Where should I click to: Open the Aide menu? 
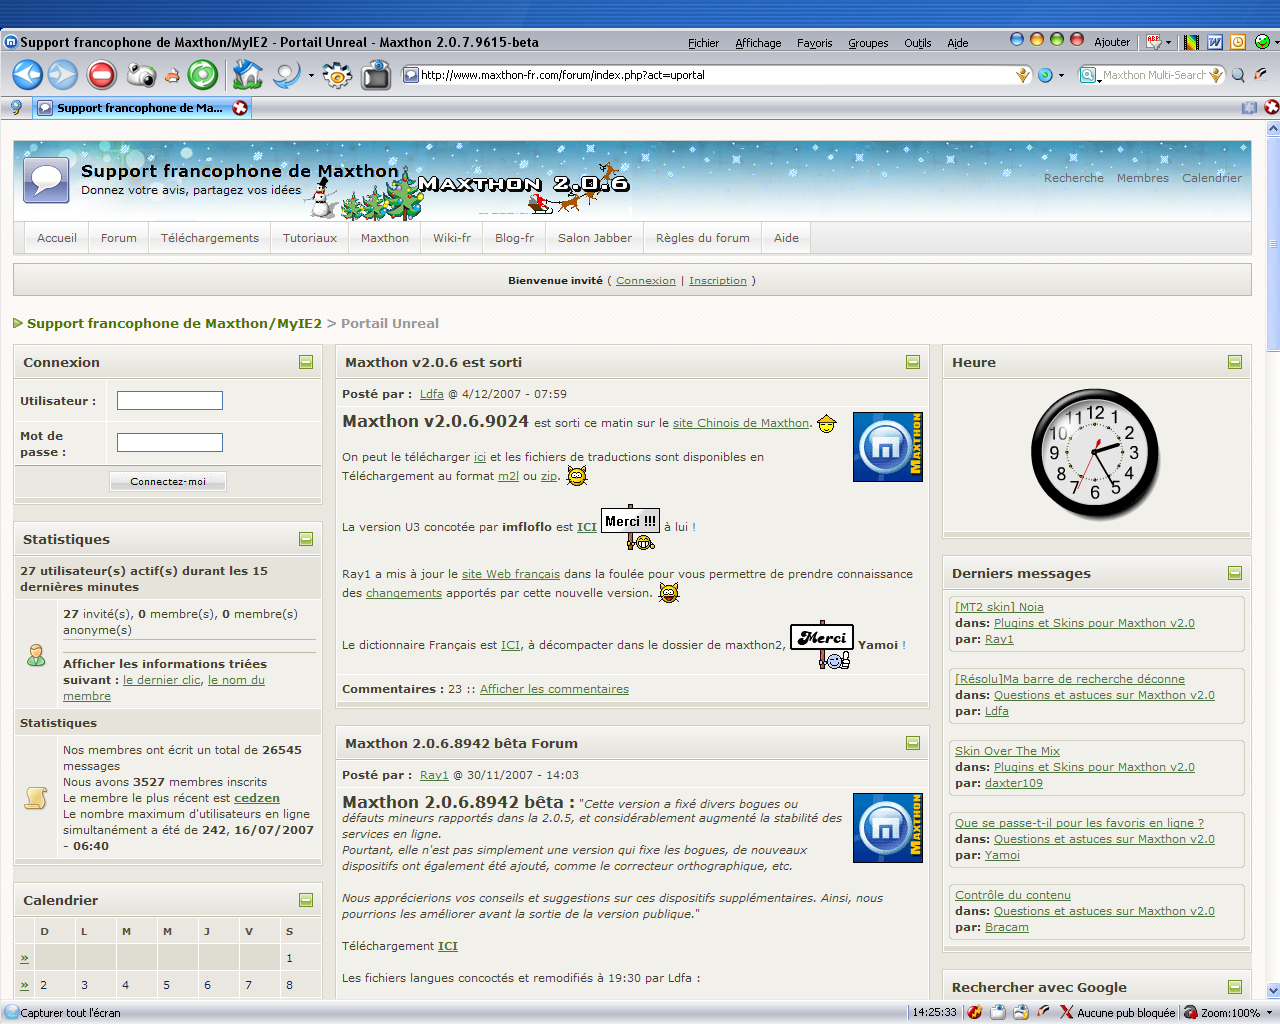pyautogui.click(x=957, y=43)
